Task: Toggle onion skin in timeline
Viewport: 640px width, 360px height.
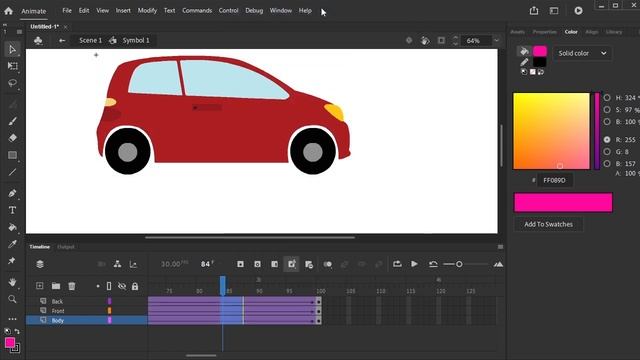Action: tap(327, 264)
